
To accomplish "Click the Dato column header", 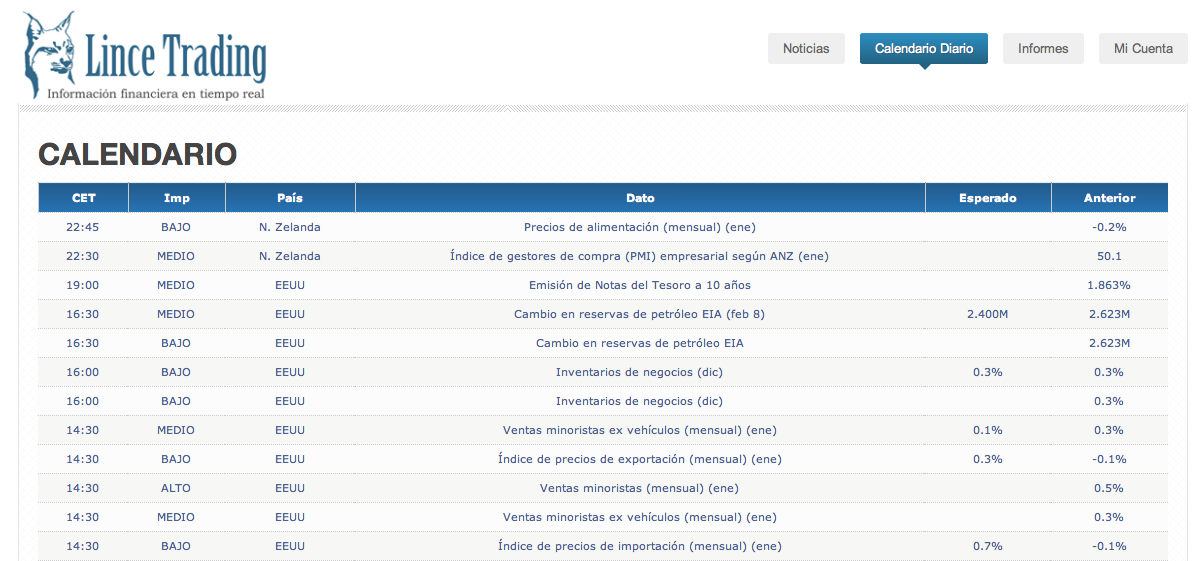I will [x=640, y=198].
